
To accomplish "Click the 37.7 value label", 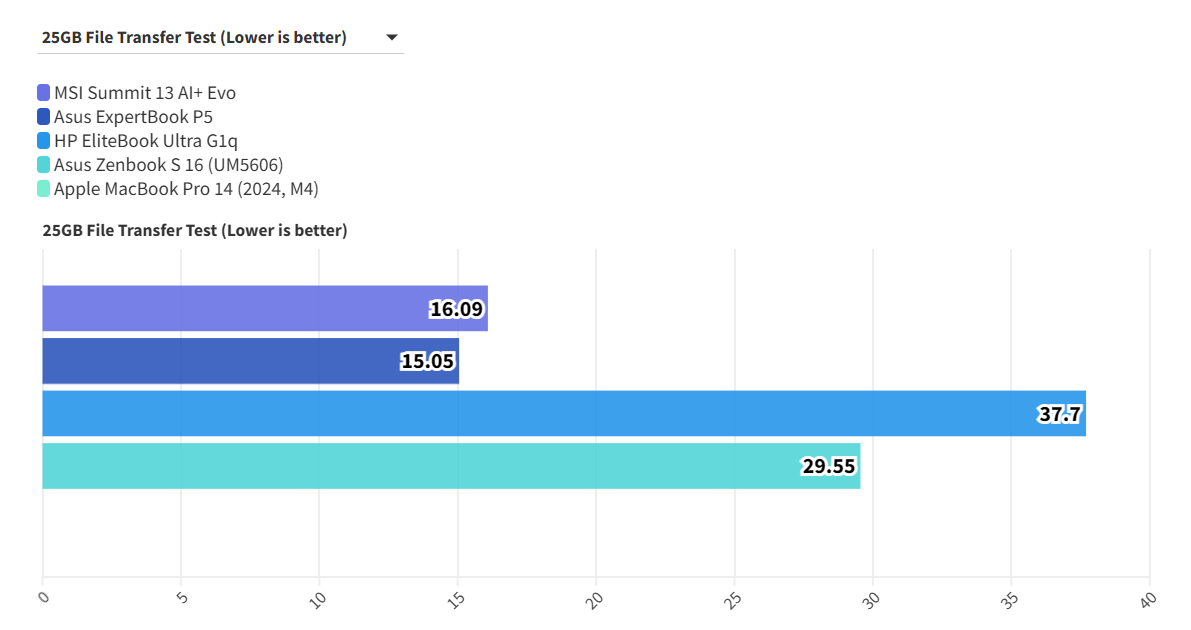I will coord(1060,414).
